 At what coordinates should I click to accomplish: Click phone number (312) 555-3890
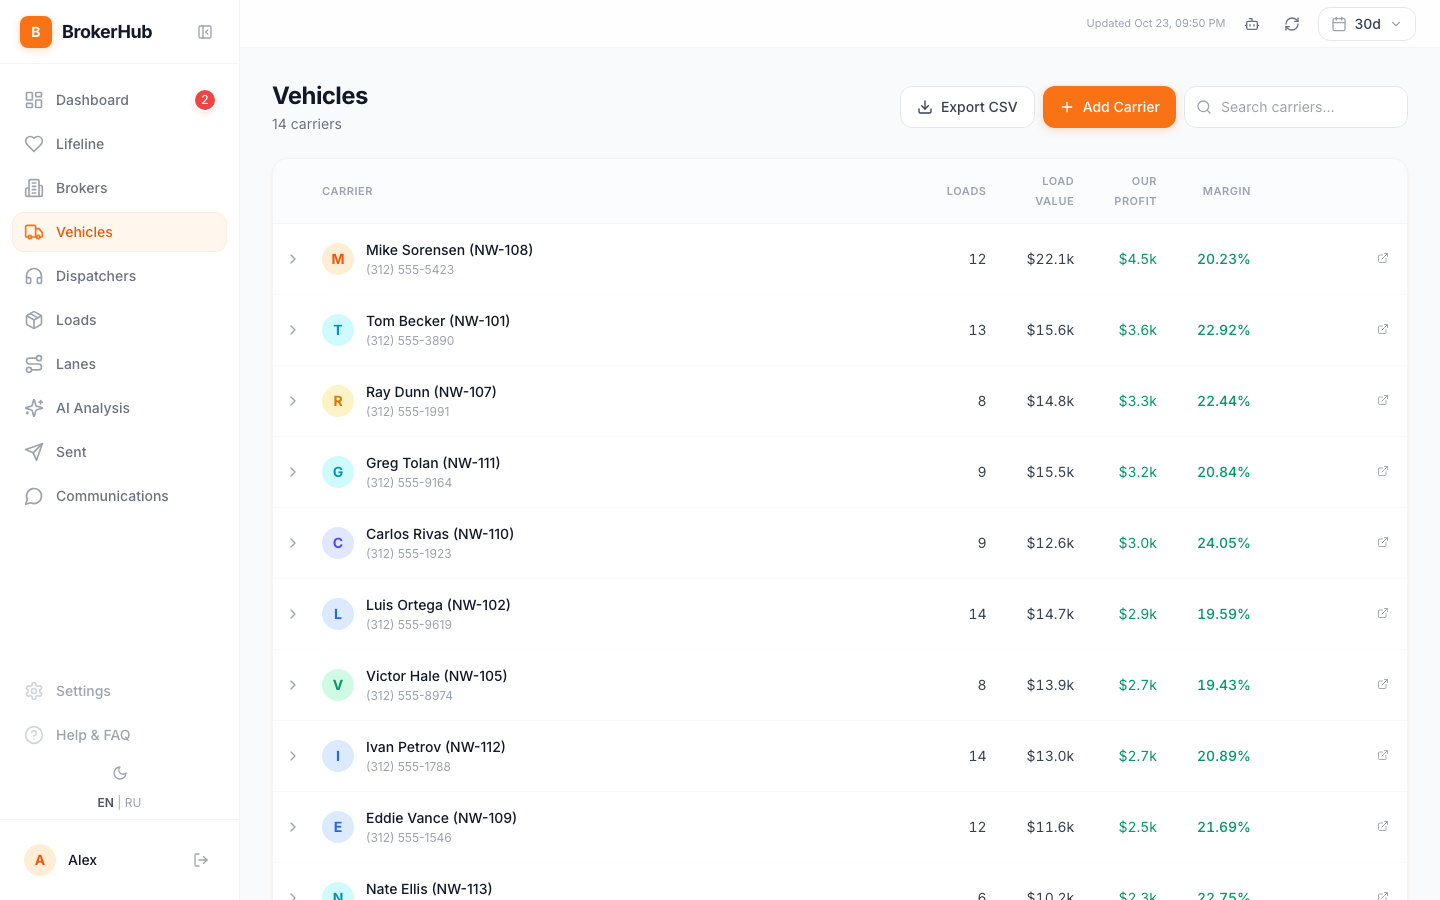(x=410, y=341)
